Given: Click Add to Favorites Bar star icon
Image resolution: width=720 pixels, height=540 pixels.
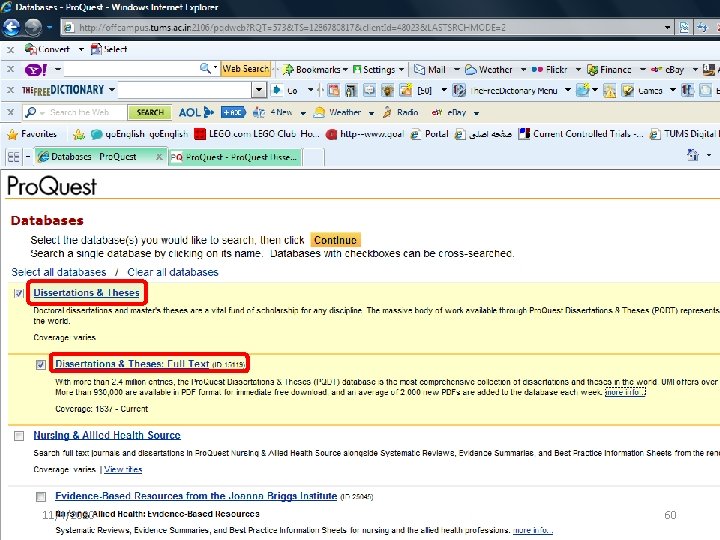Looking at the screenshot, I should click(x=79, y=135).
